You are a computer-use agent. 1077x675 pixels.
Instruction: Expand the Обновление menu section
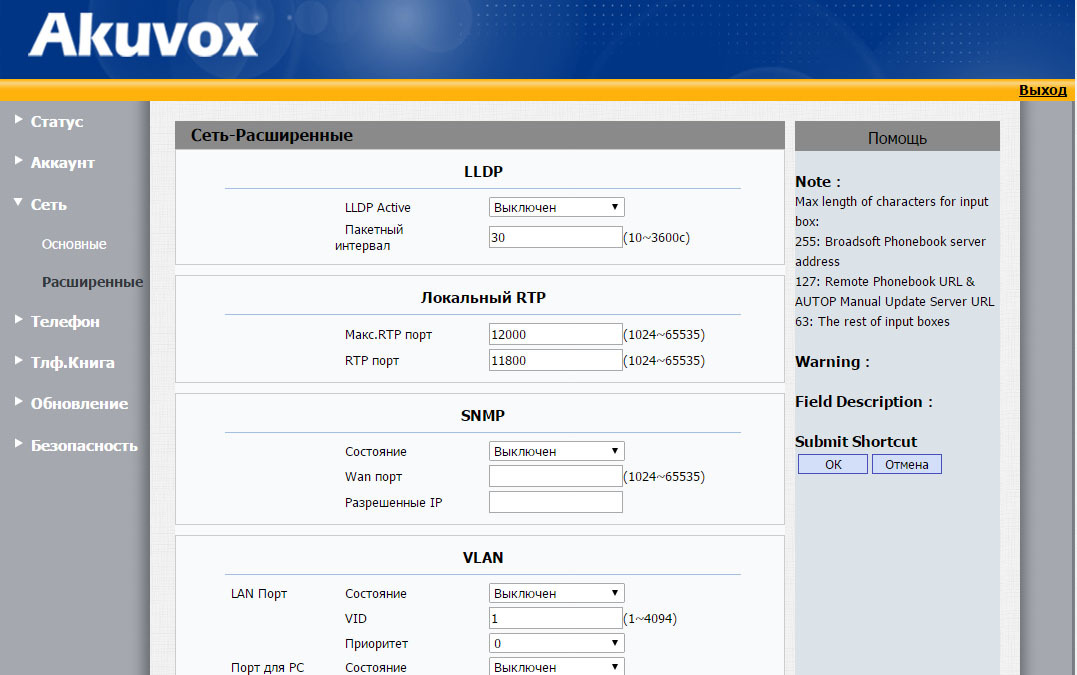tap(79, 404)
